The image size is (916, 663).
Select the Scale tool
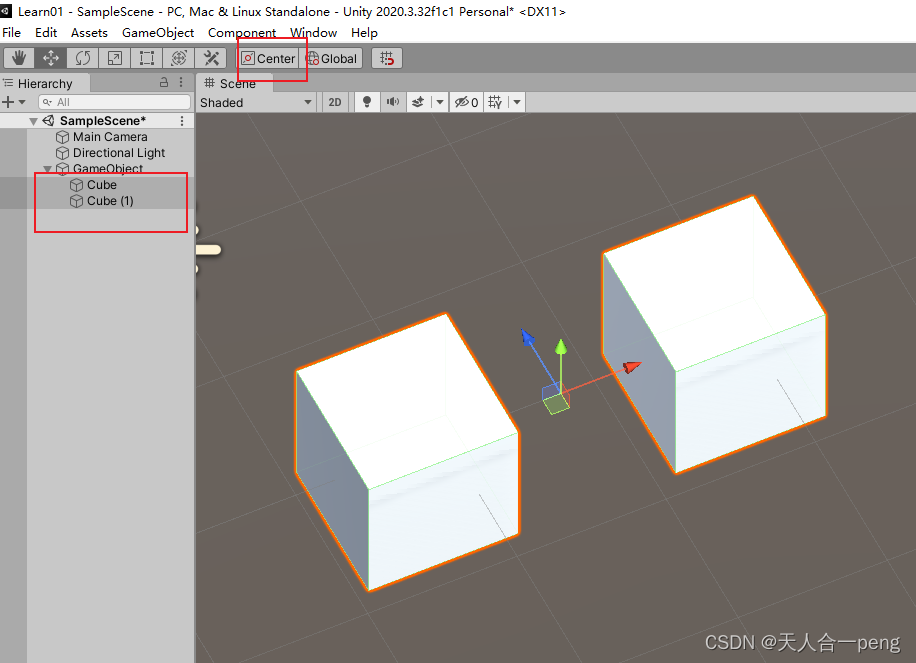tap(114, 58)
